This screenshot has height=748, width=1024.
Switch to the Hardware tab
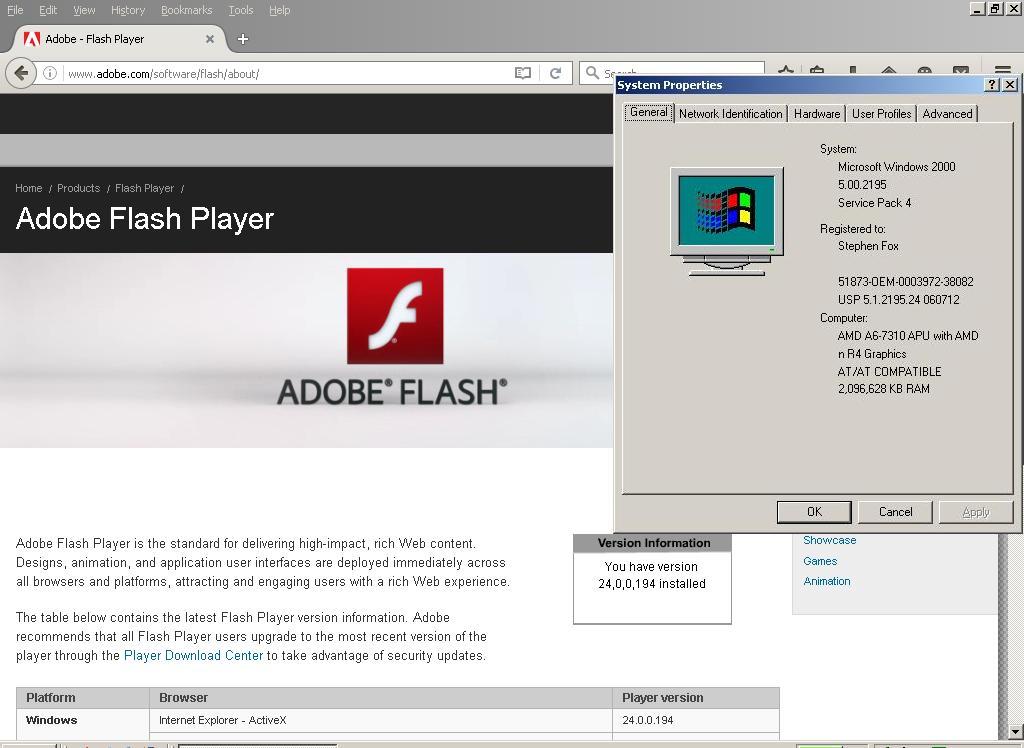817,114
